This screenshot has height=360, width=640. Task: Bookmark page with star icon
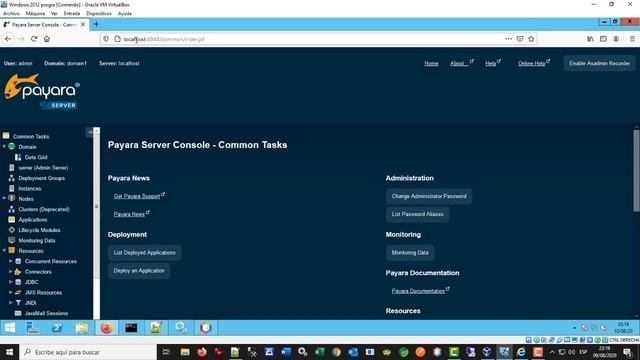tap(531, 39)
